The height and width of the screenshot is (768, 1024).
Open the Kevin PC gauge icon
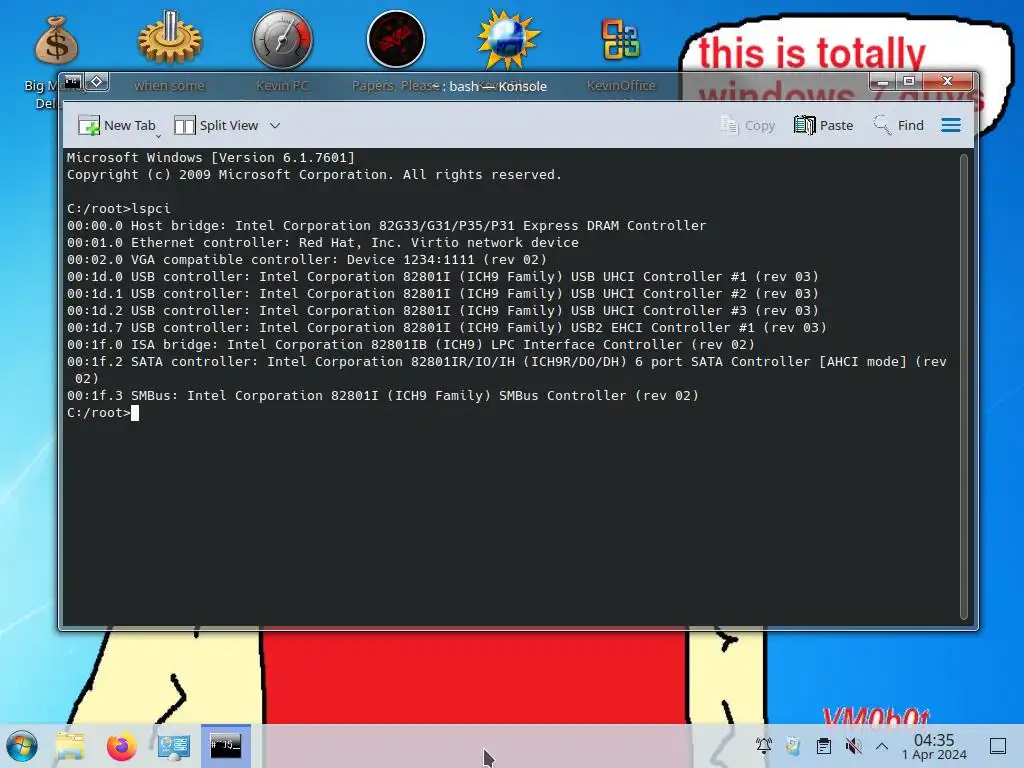click(x=282, y=39)
